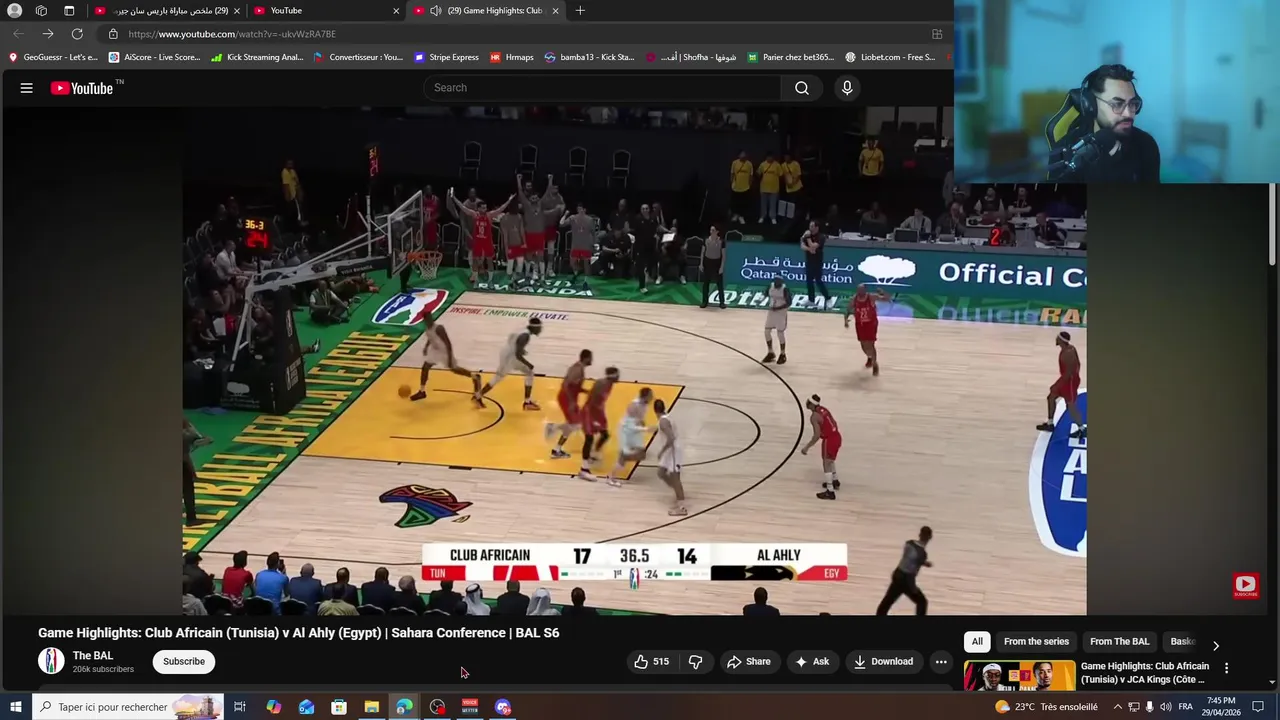Focus the YouTube search field

(x=602, y=88)
